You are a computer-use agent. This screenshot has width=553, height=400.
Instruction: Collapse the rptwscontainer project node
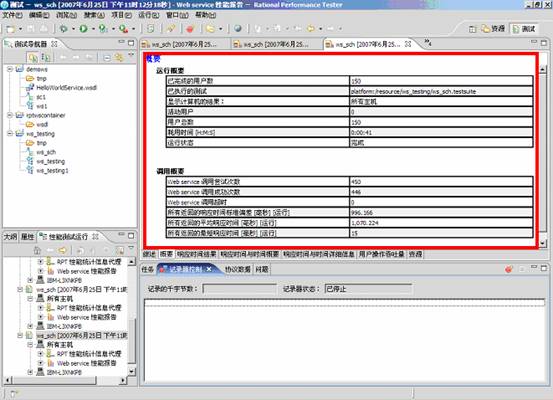click(x=10, y=115)
